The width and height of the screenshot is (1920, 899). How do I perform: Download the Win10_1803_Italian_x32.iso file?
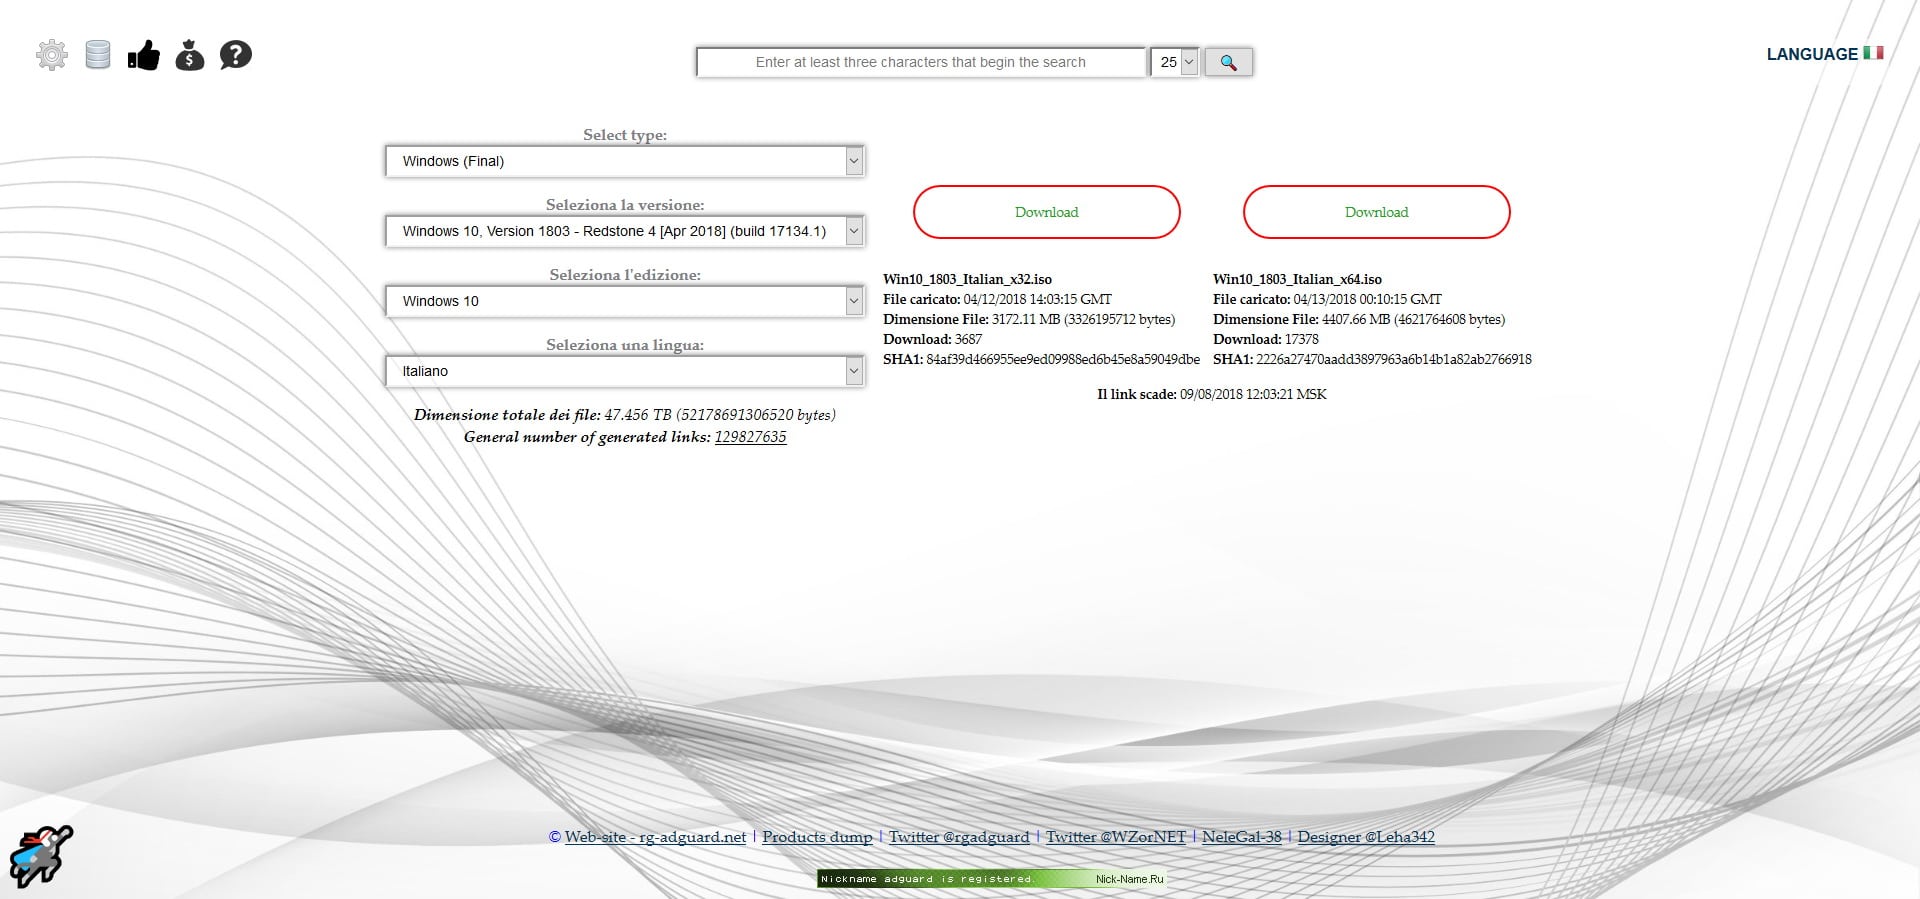tap(1046, 212)
